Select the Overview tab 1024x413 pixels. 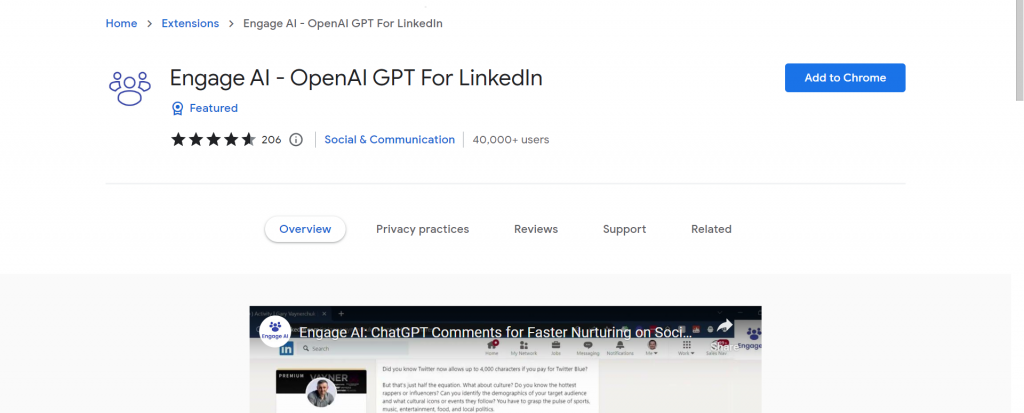click(x=305, y=229)
